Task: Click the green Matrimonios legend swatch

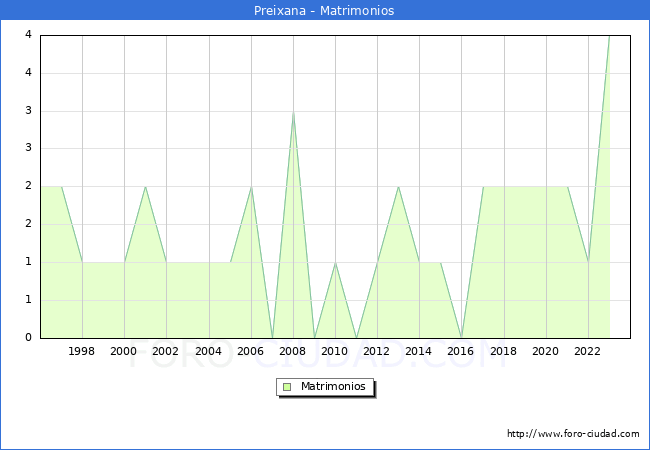Action: coord(287,387)
